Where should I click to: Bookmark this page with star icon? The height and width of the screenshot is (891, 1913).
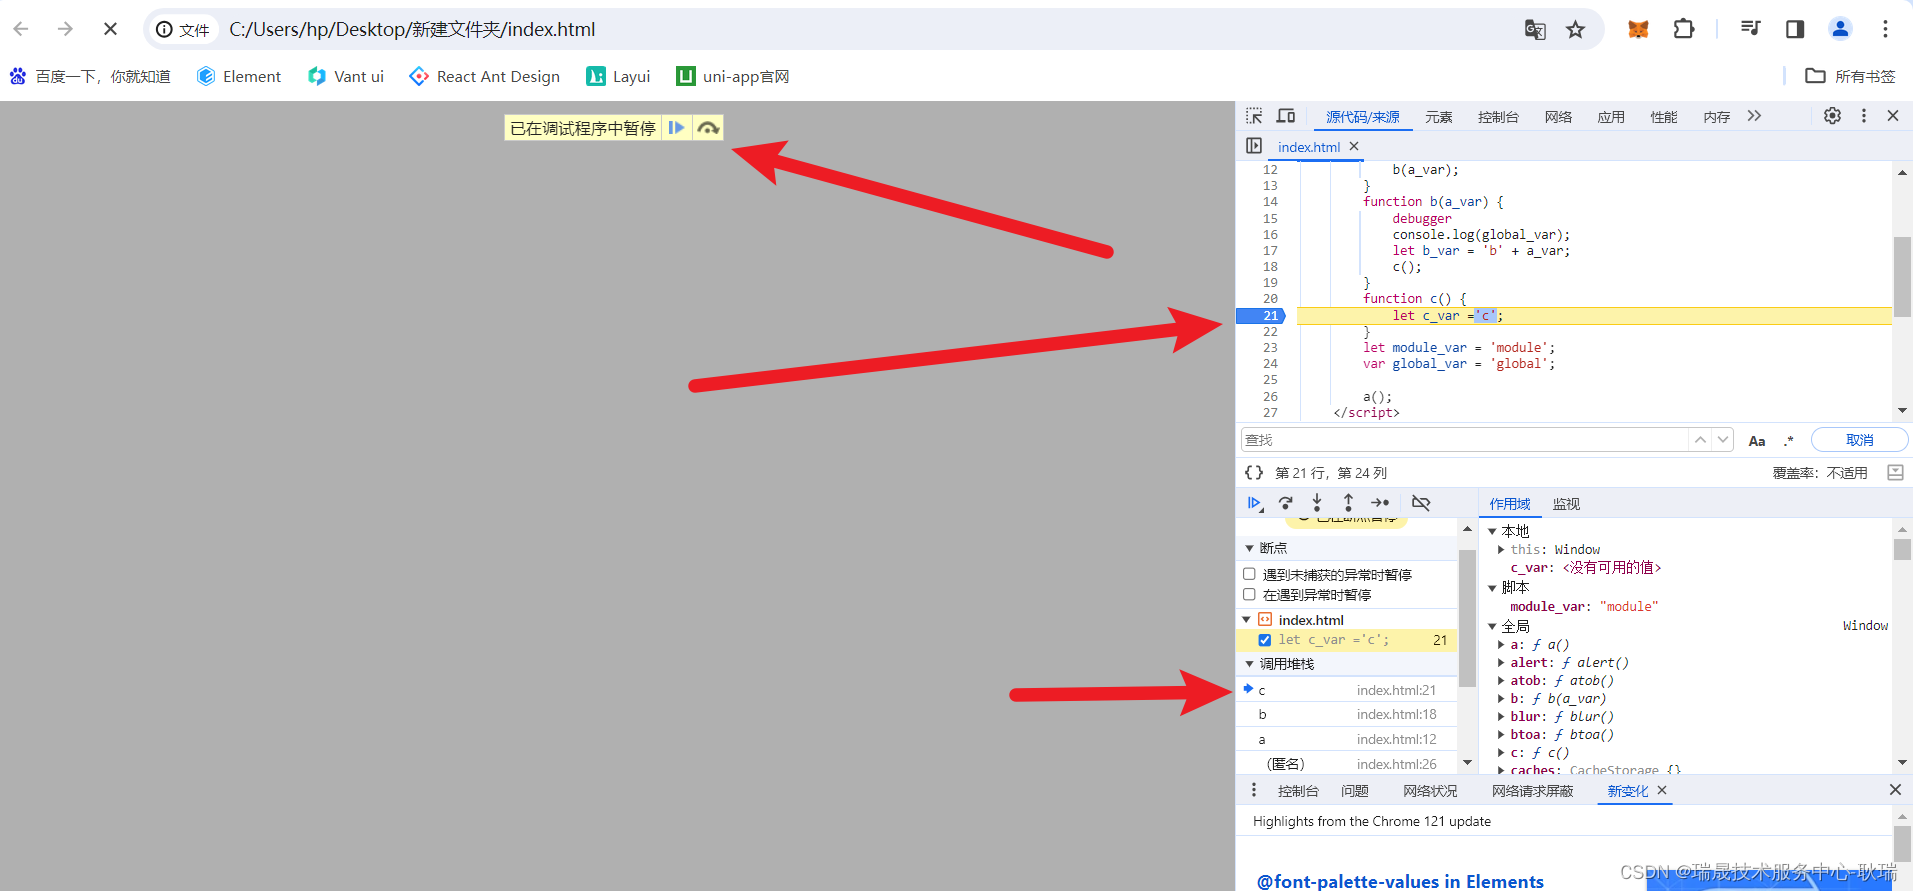[1576, 29]
